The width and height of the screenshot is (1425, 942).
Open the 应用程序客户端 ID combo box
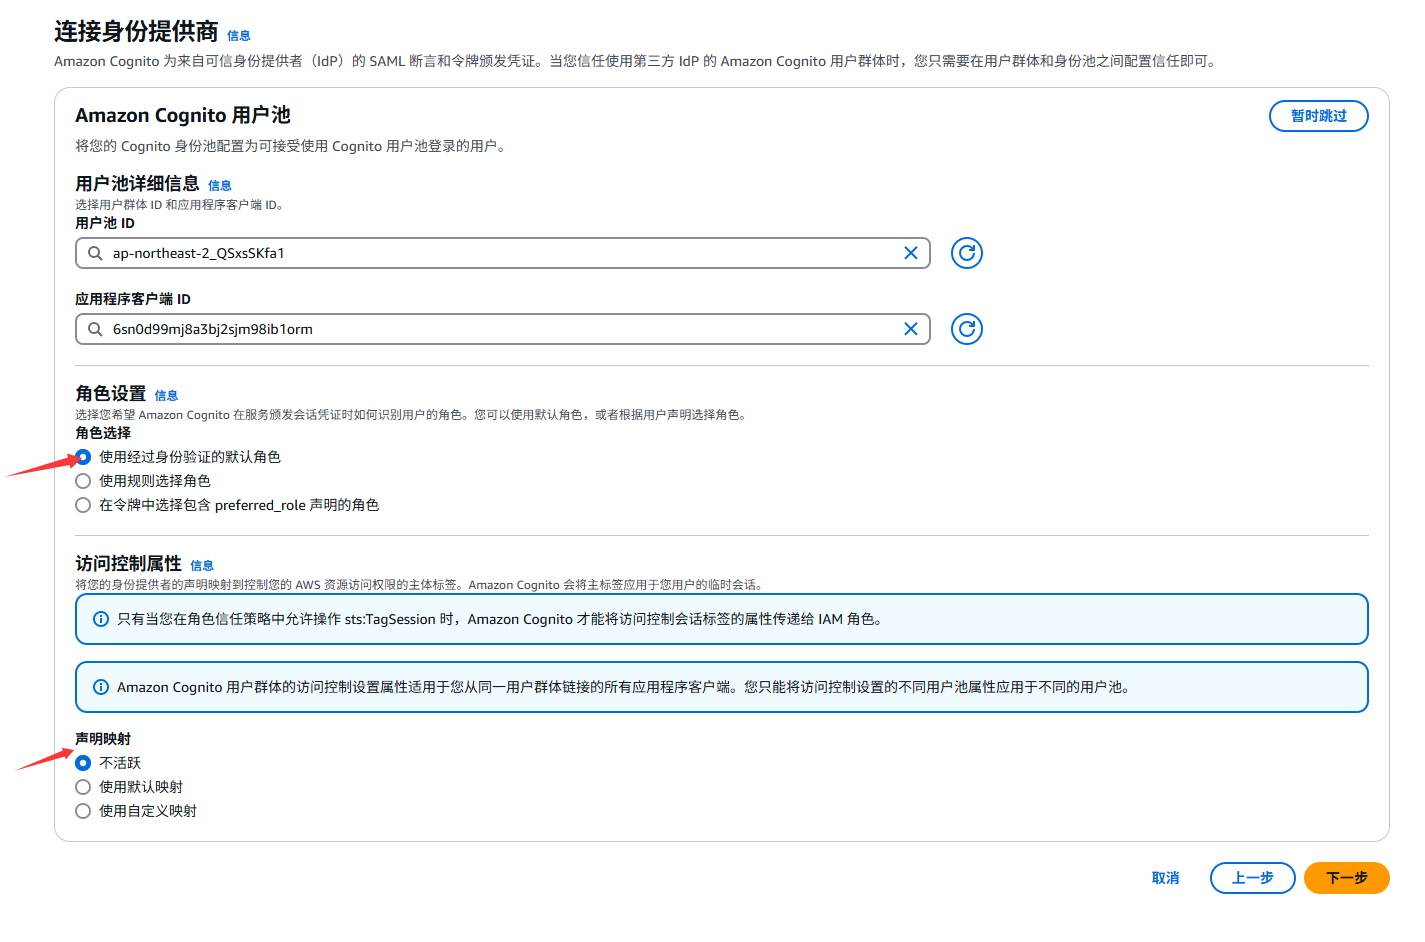(x=500, y=329)
